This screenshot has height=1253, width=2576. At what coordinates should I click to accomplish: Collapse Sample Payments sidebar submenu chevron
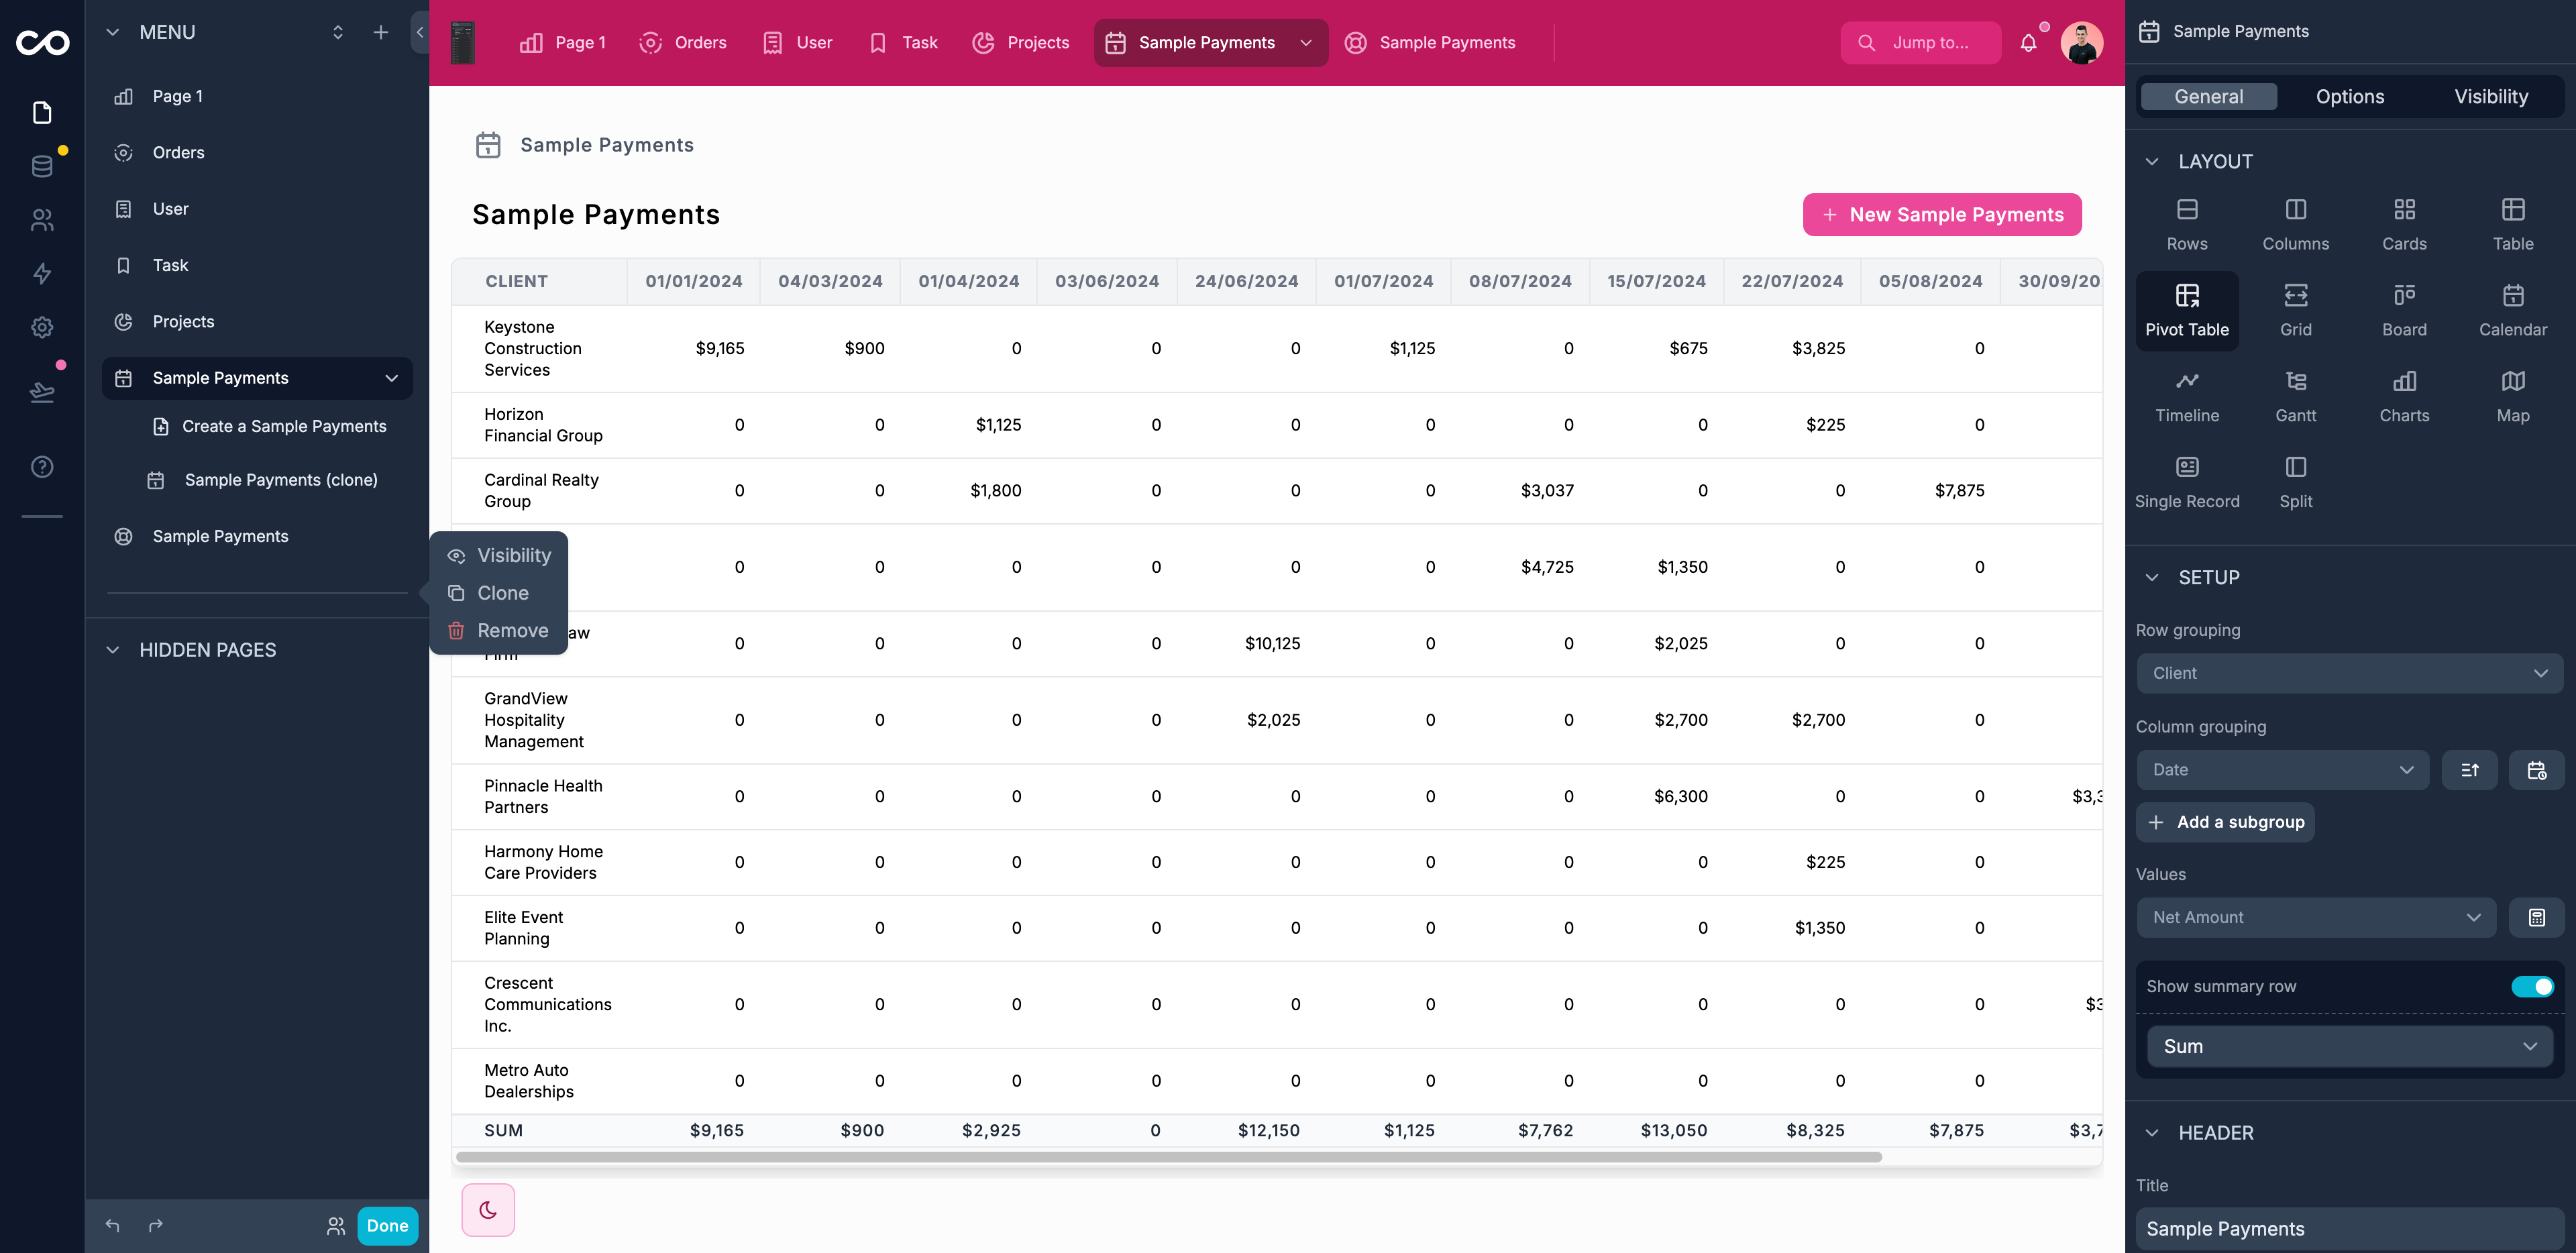[x=391, y=378]
